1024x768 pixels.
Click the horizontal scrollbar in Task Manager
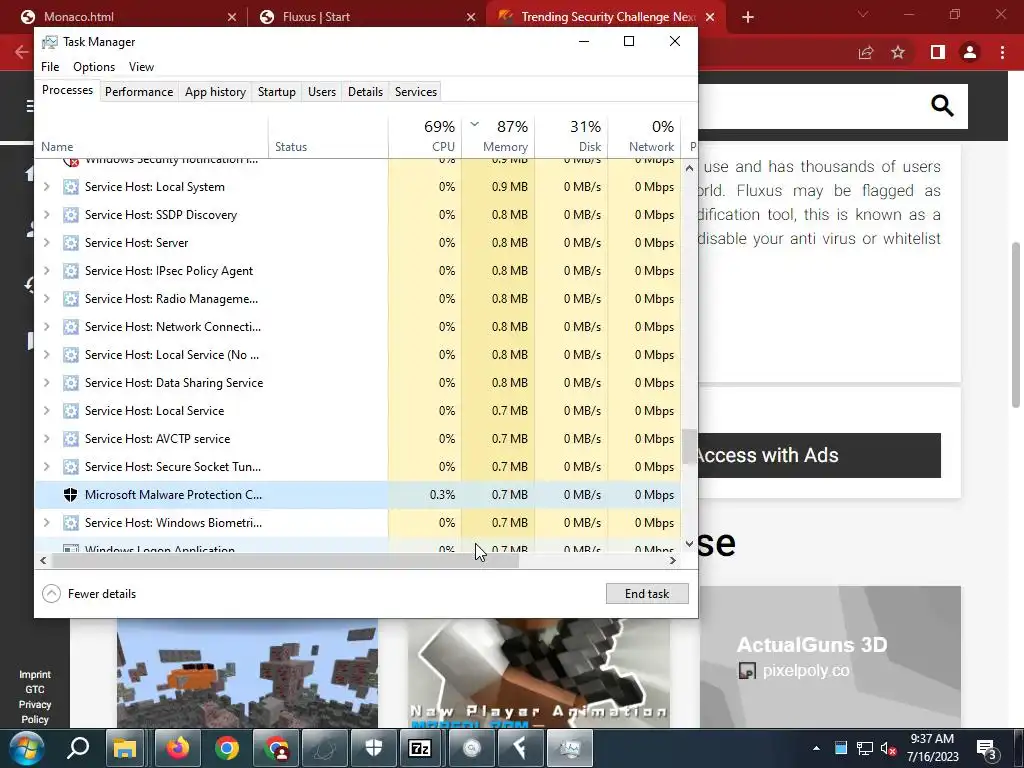(x=285, y=560)
